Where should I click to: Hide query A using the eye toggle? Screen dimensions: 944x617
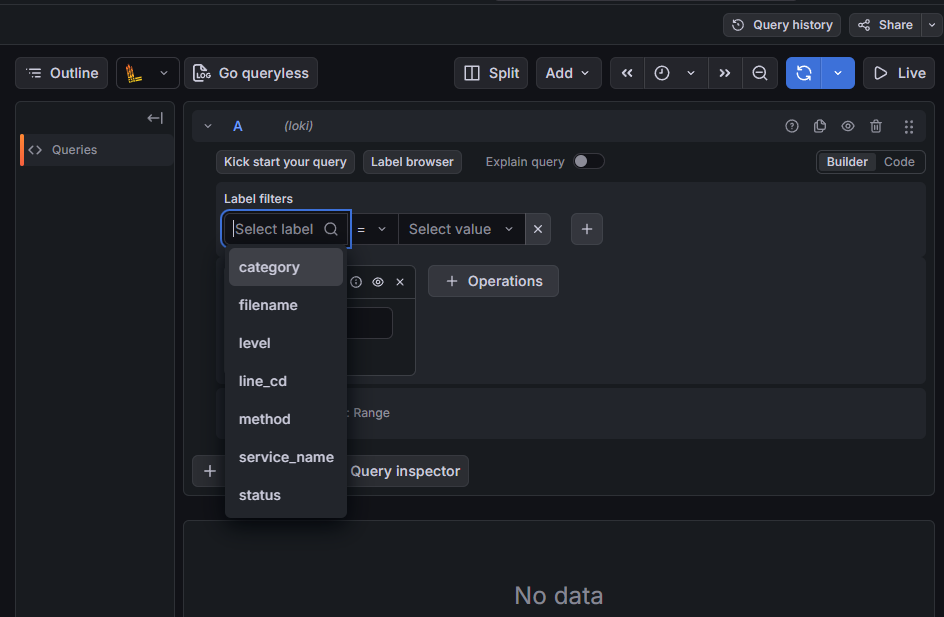tap(847, 125)
